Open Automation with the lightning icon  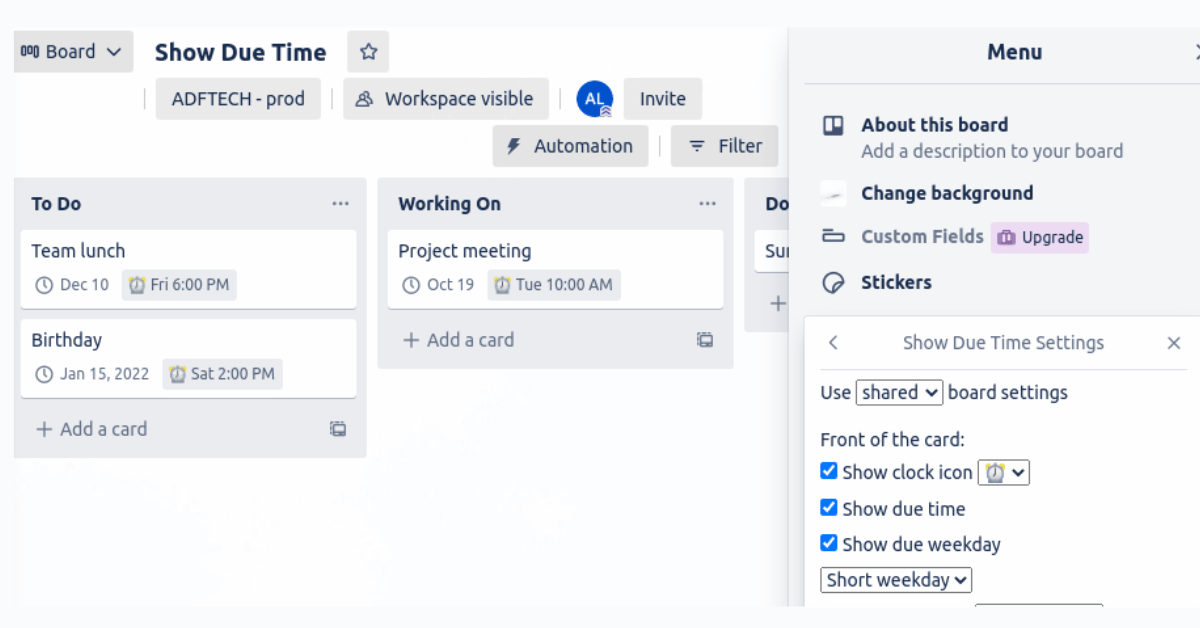[x=570, y=145]
